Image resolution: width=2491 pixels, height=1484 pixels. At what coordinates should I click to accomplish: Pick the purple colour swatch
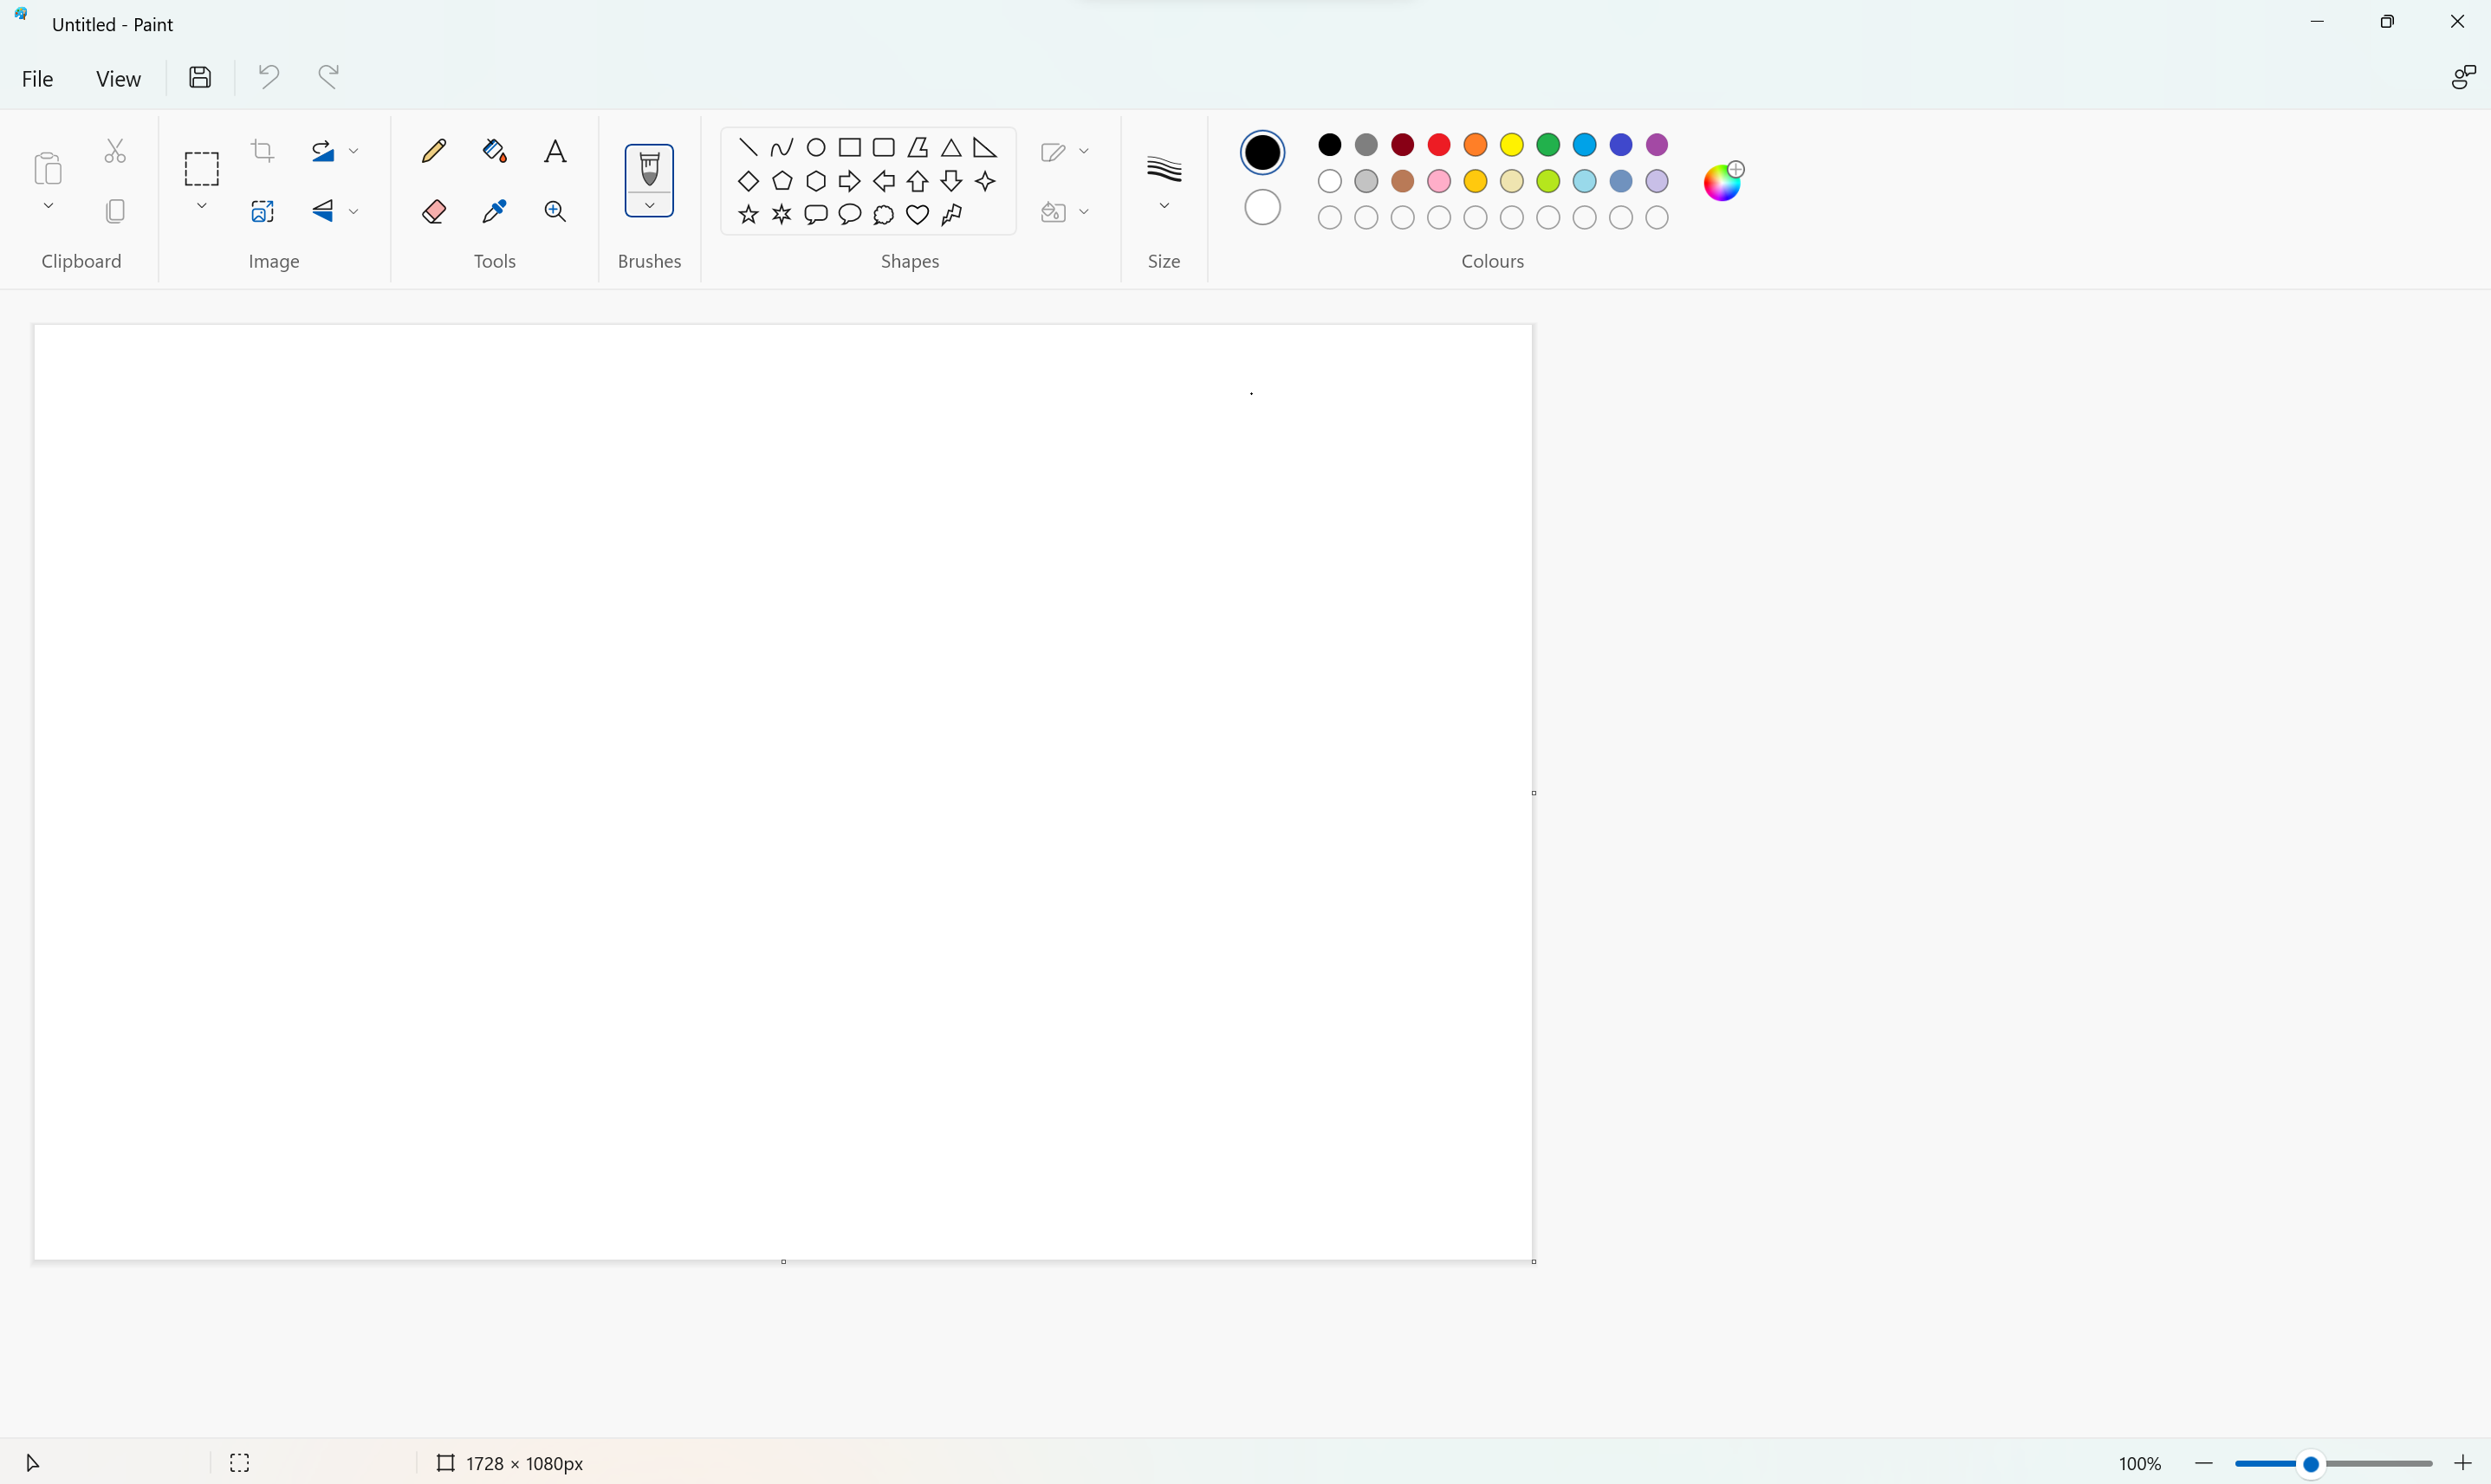tap(1657, 145)
